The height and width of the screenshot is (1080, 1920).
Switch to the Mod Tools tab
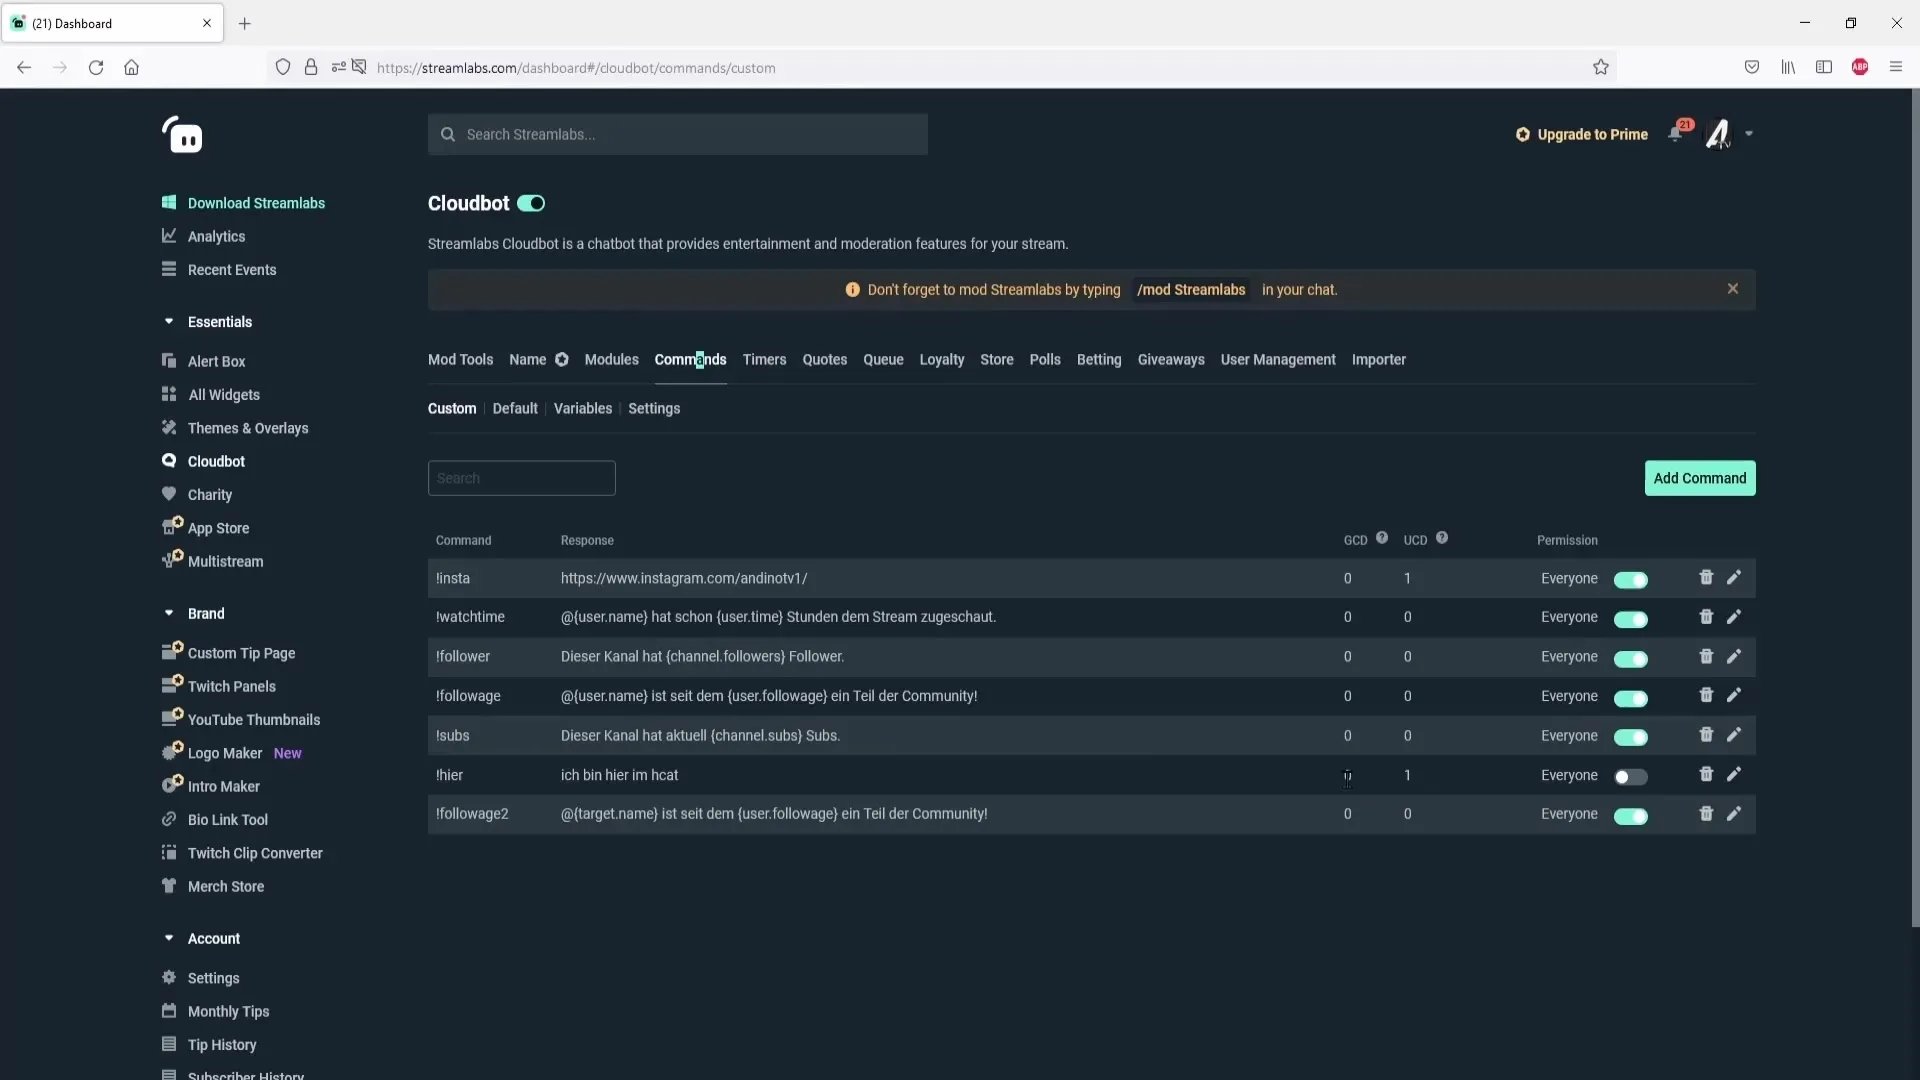pos(460,360)
